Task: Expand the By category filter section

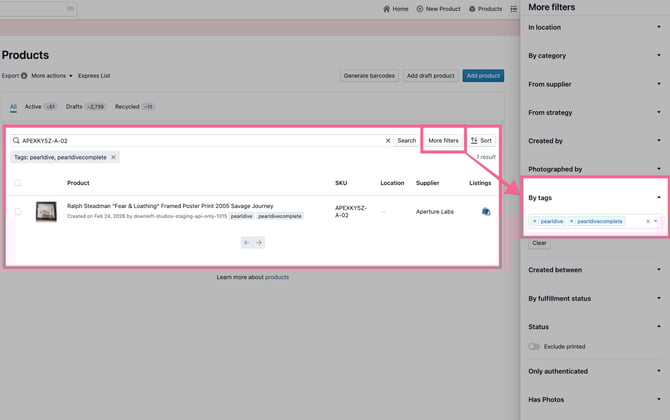Action: (x=594, y=56)
